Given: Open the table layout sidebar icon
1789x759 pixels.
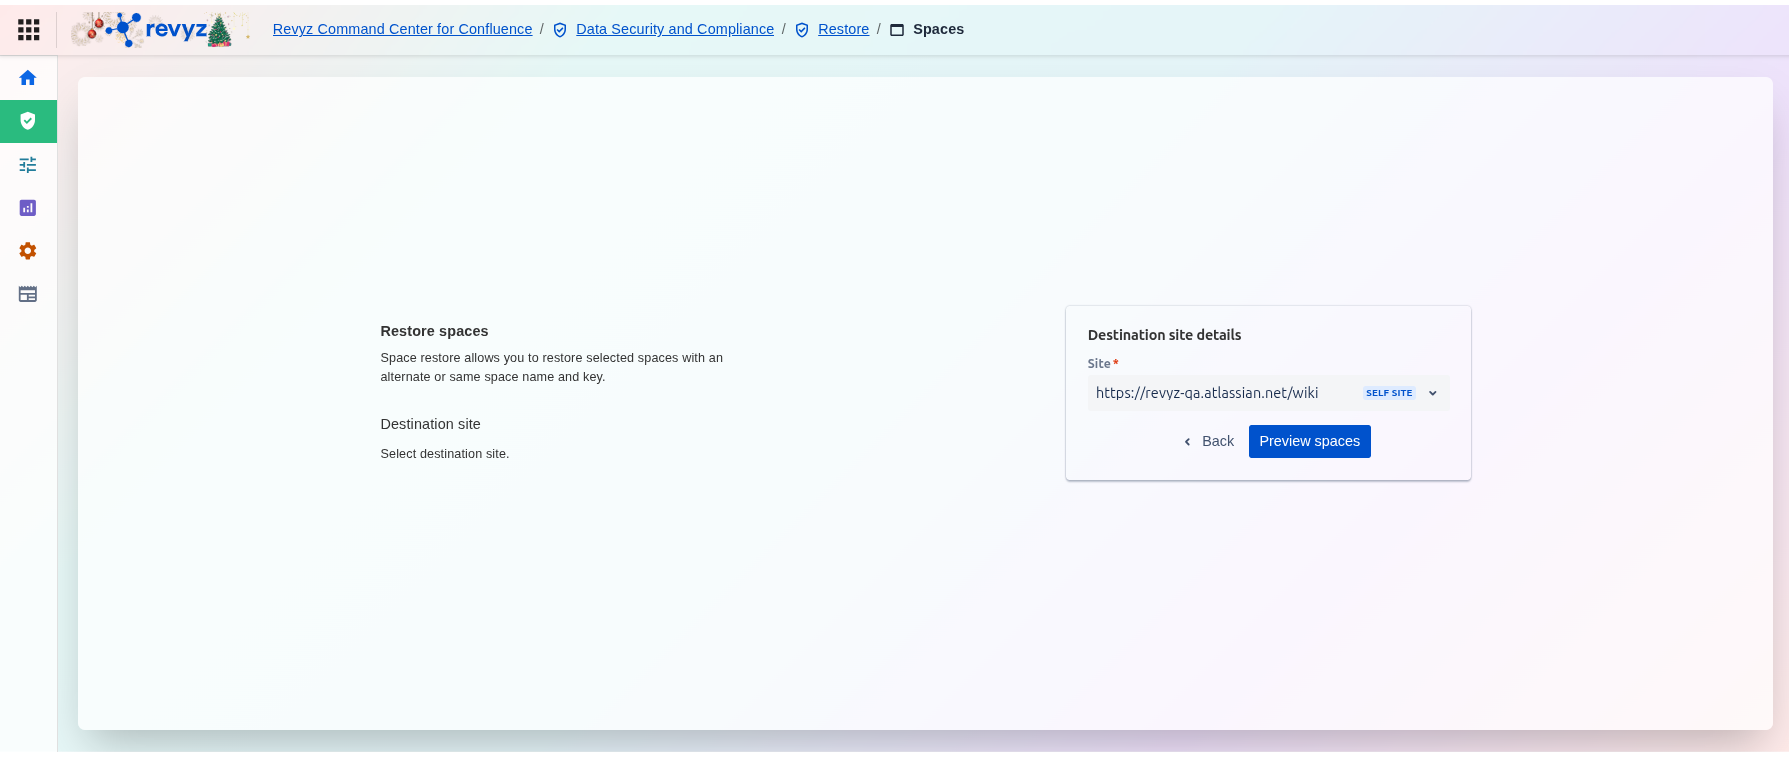Looking at the screenshot, I should point(28,294).
